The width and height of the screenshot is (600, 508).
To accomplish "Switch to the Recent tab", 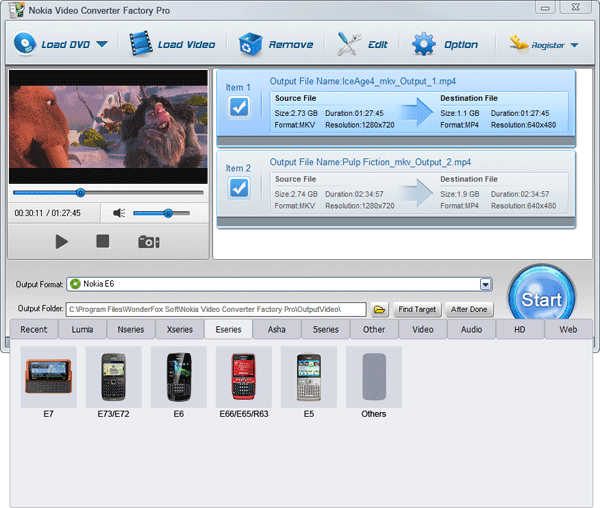I will click(x=34, y=329).
